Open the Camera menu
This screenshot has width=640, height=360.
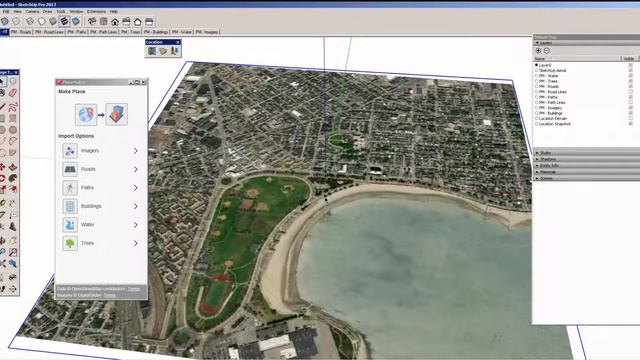tap(32, 12)
